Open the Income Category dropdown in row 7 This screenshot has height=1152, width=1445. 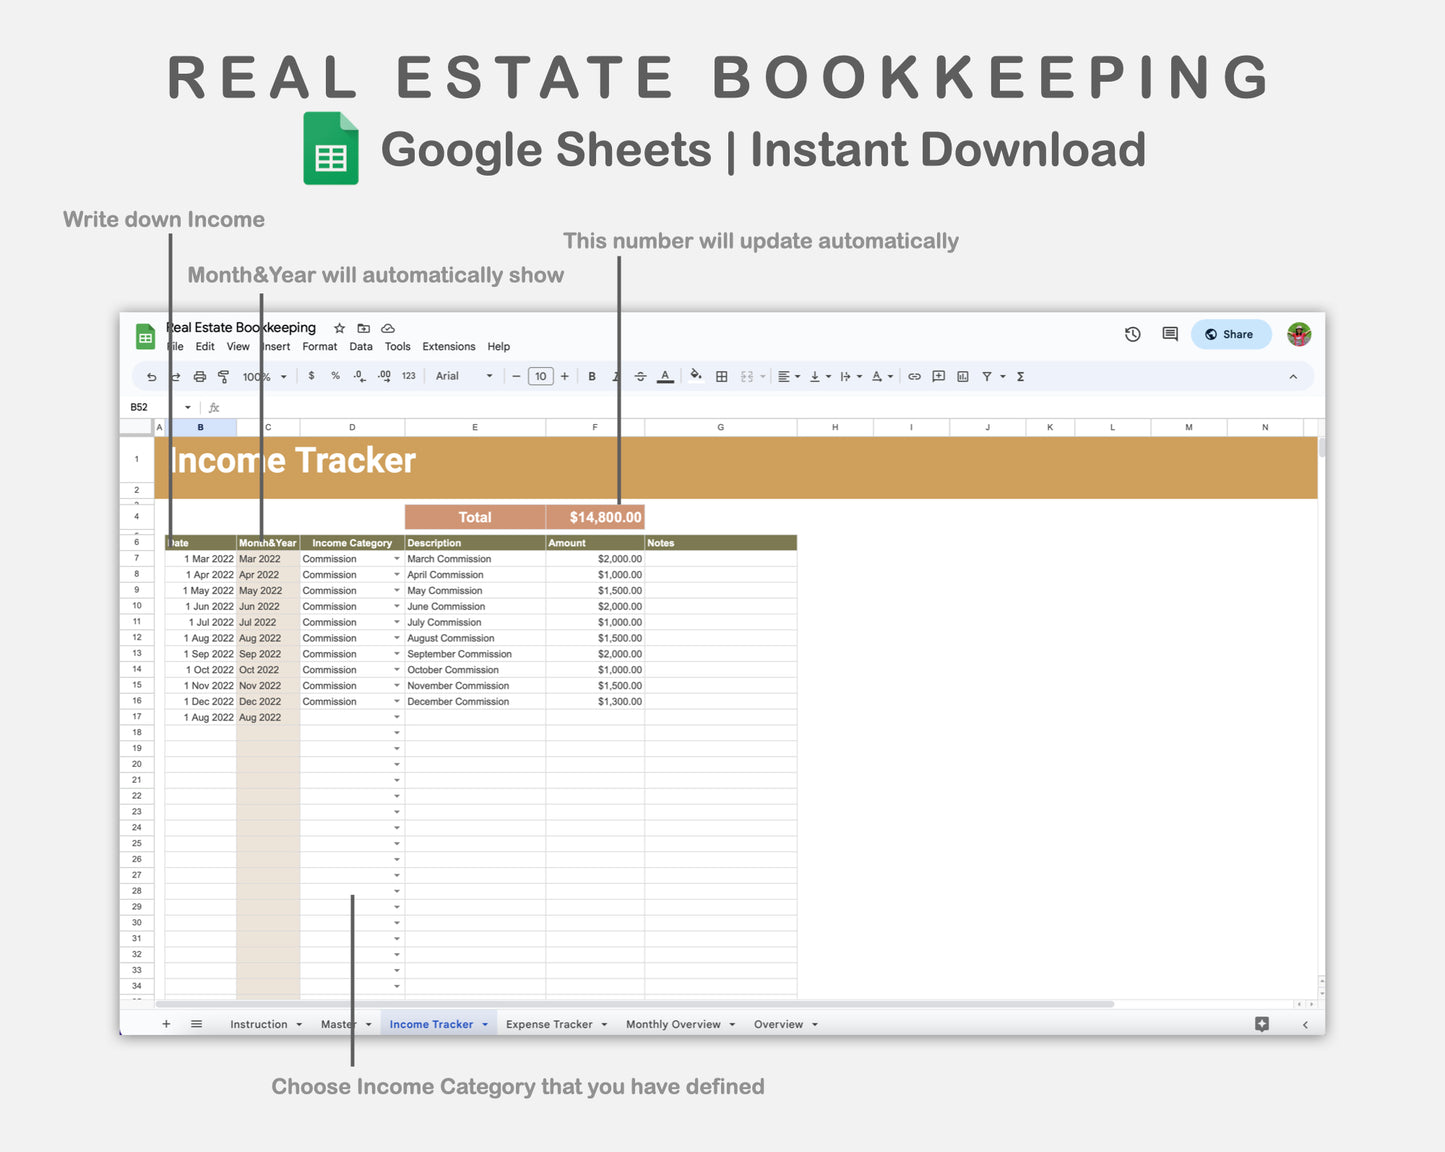[396, 558]
